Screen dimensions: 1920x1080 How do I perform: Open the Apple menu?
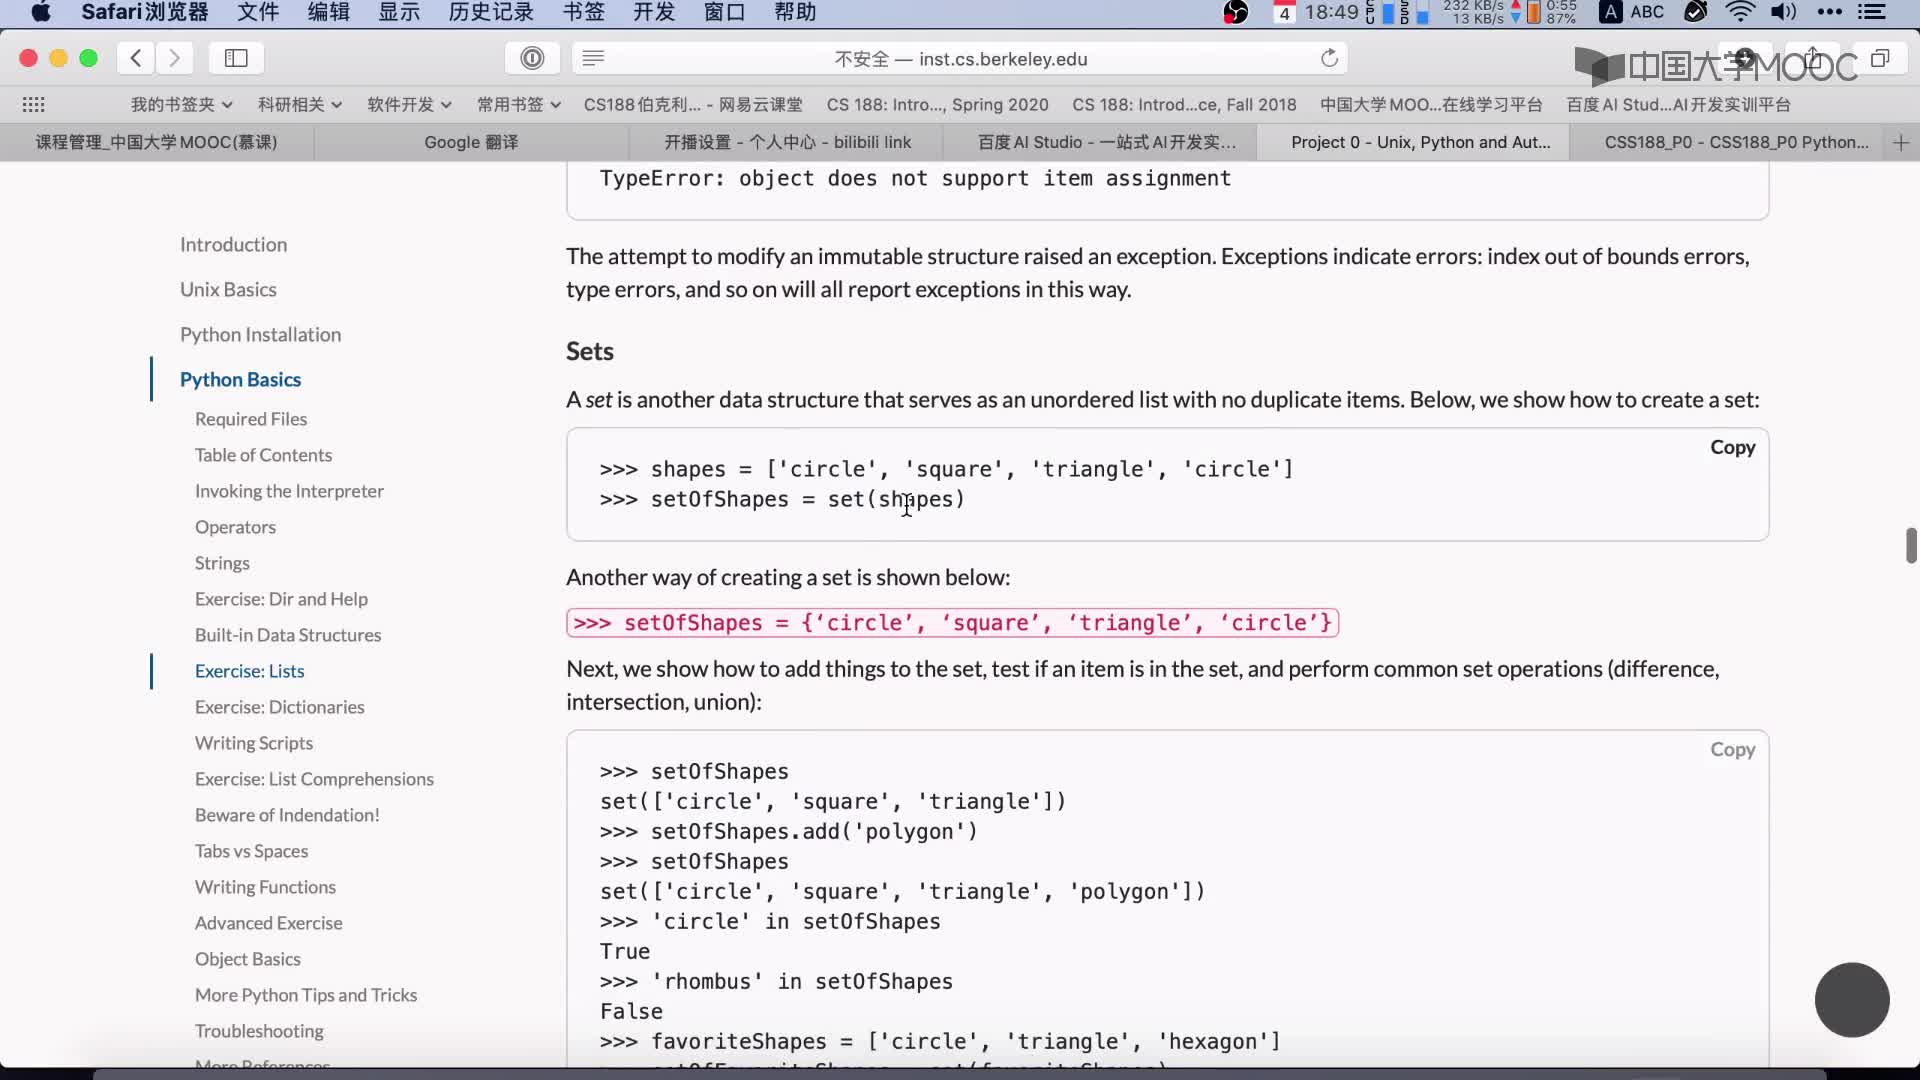[x=41, y=12]
